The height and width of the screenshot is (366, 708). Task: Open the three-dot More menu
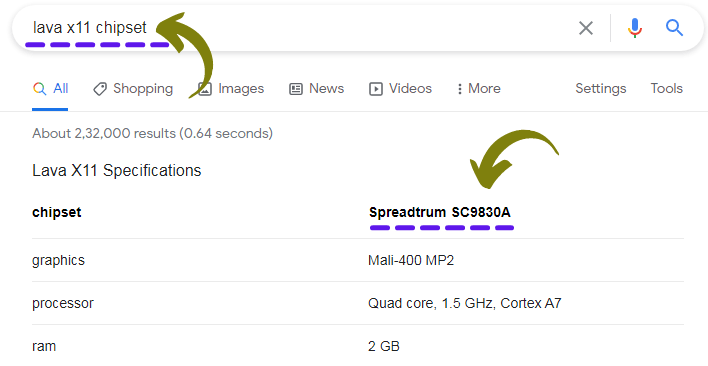(x=478, y=88)
